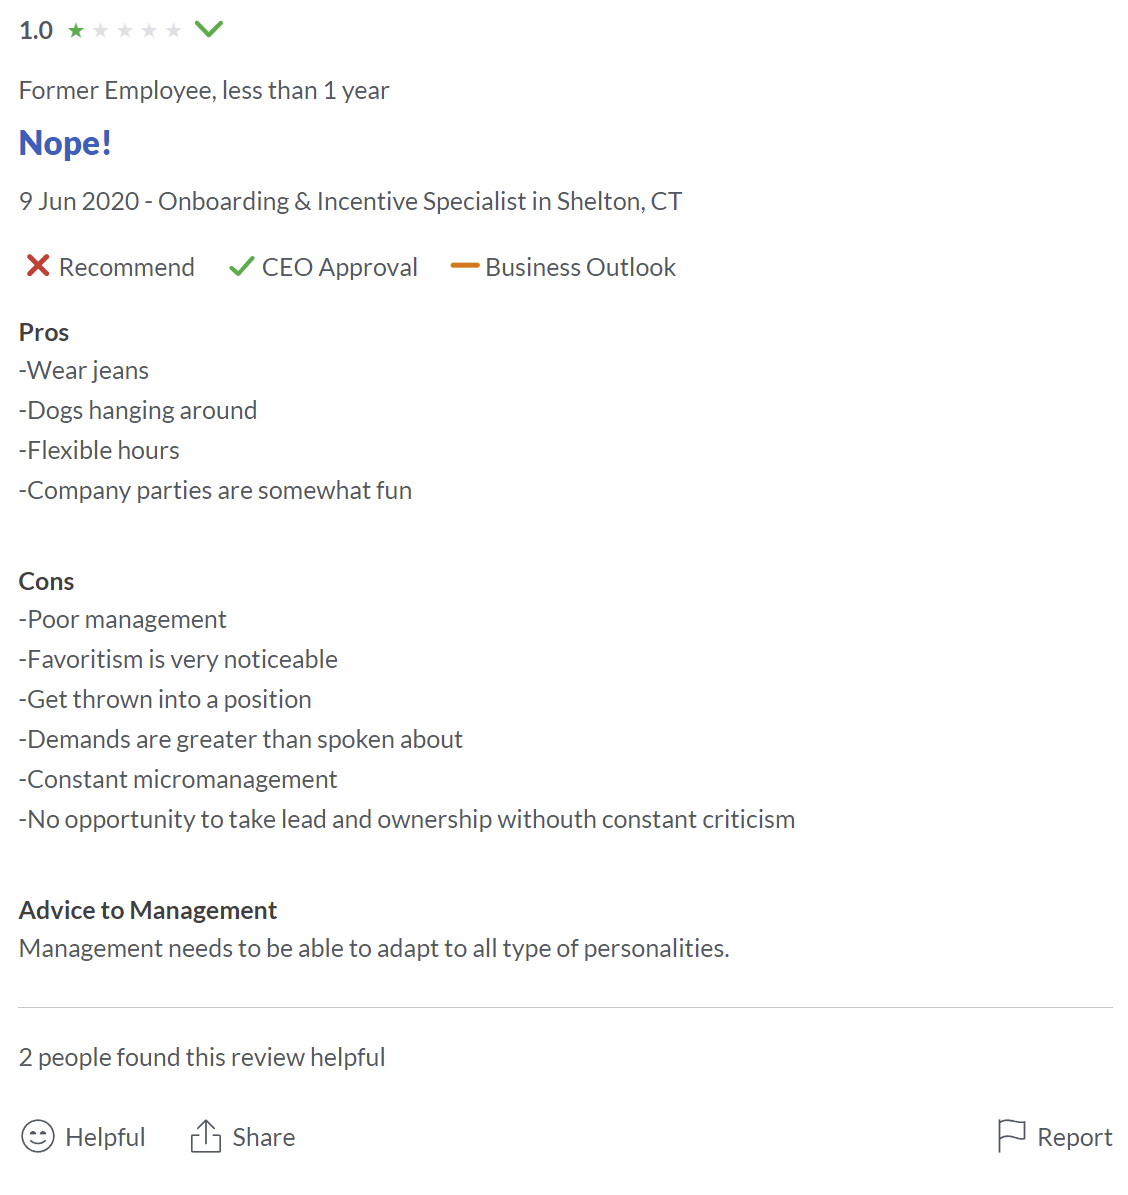Share this review
The height and width of the screenshot is (1195, 1128).
[242, 1136]
